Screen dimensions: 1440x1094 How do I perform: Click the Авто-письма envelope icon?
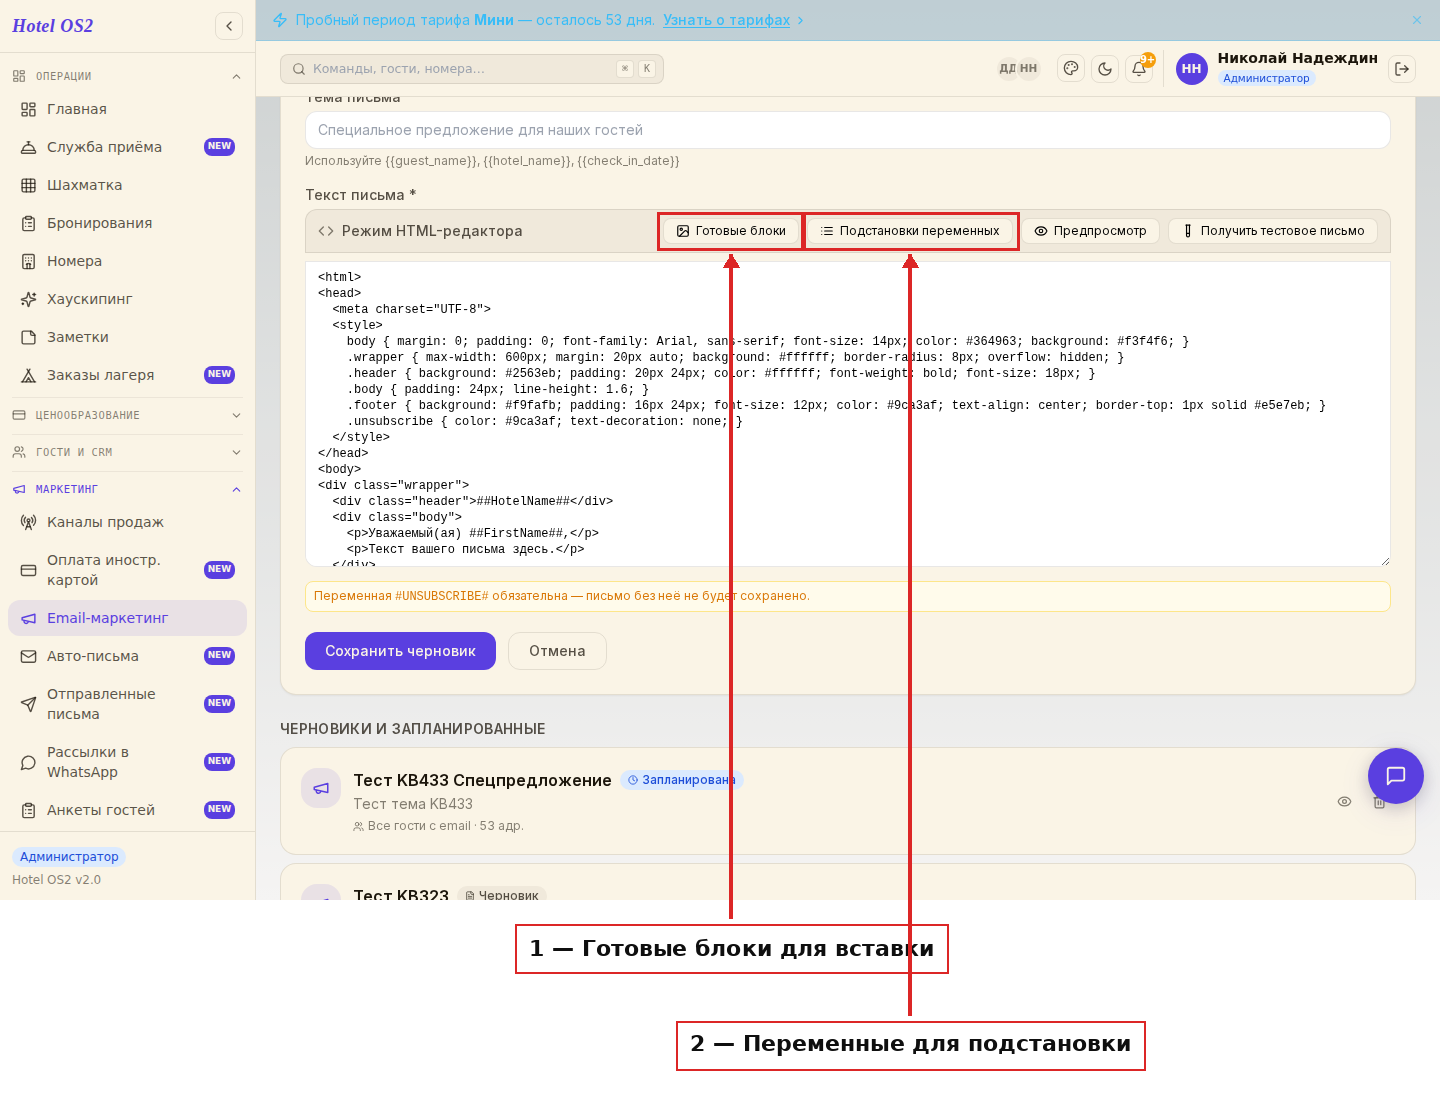coord(28,656)
